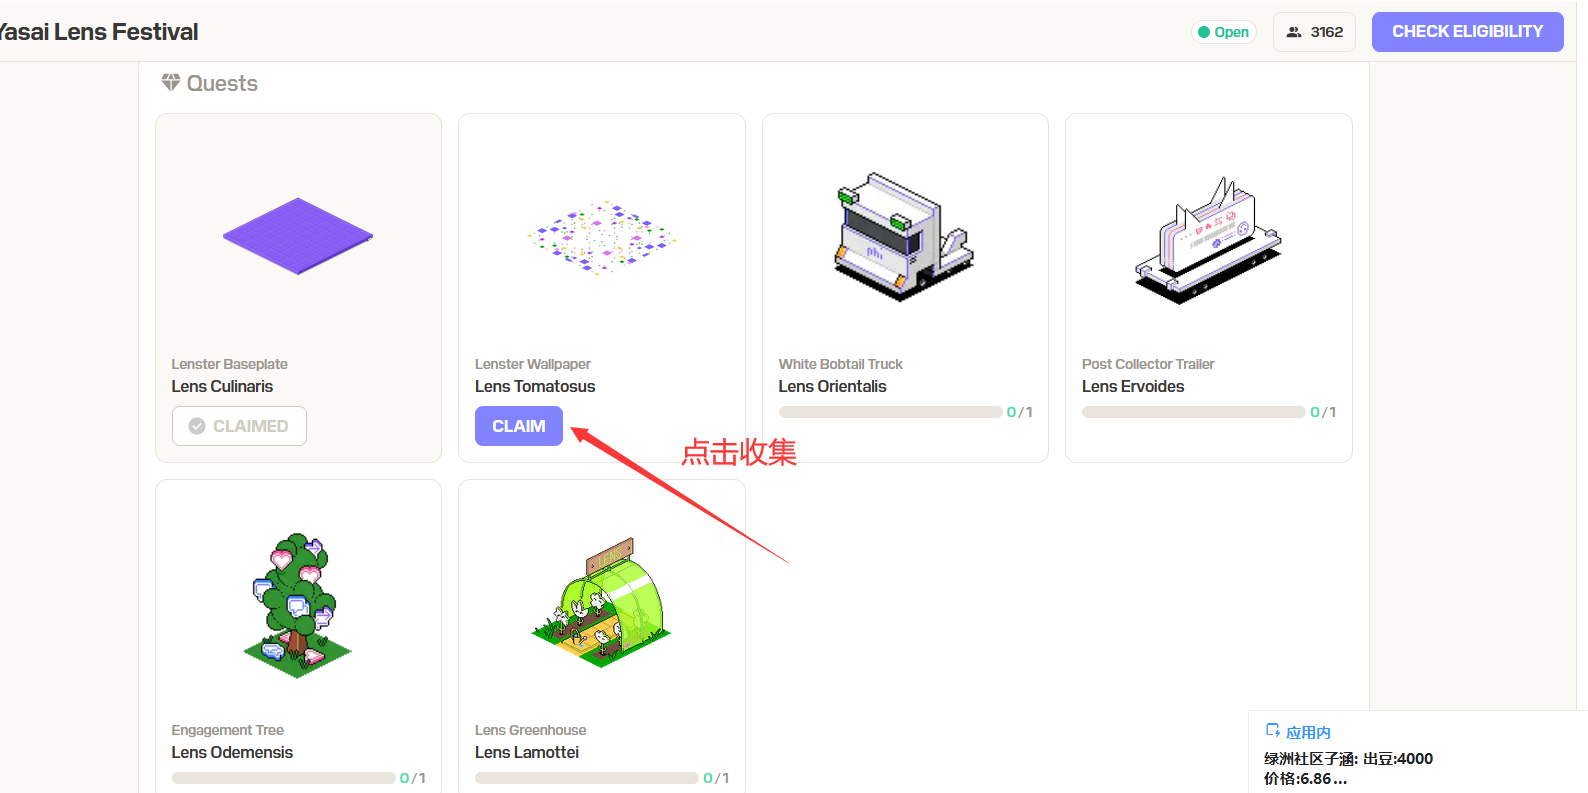Click the Lens Odemensis progress bar
Image resolution: width=1588 pixels, height=793 pixels.
(283, 778)
